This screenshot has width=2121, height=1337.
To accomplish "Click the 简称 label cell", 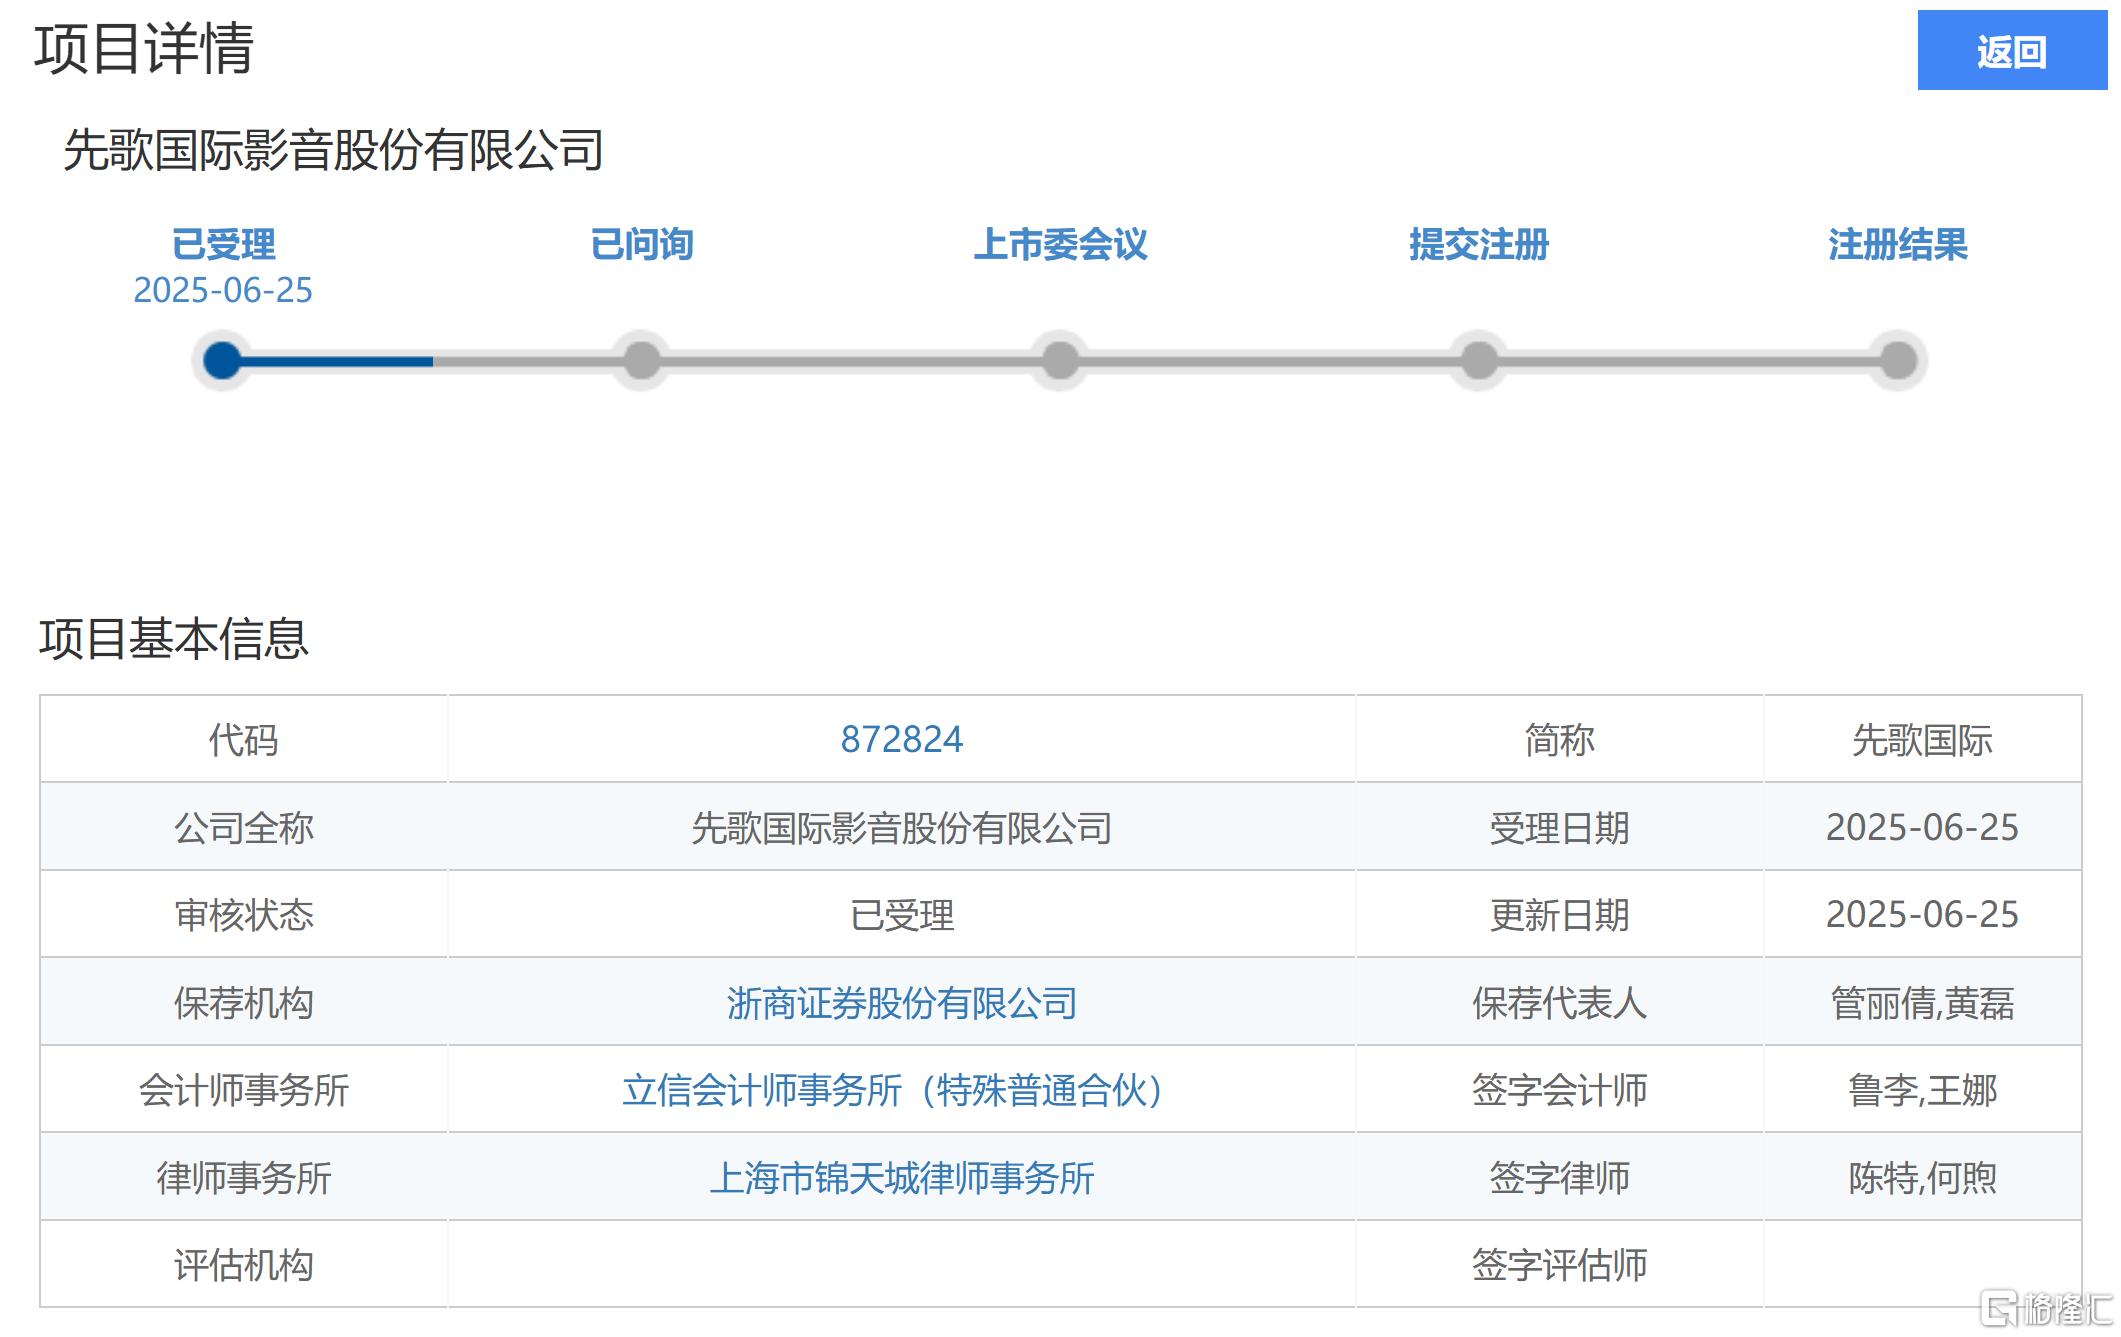I will 1559,740.
